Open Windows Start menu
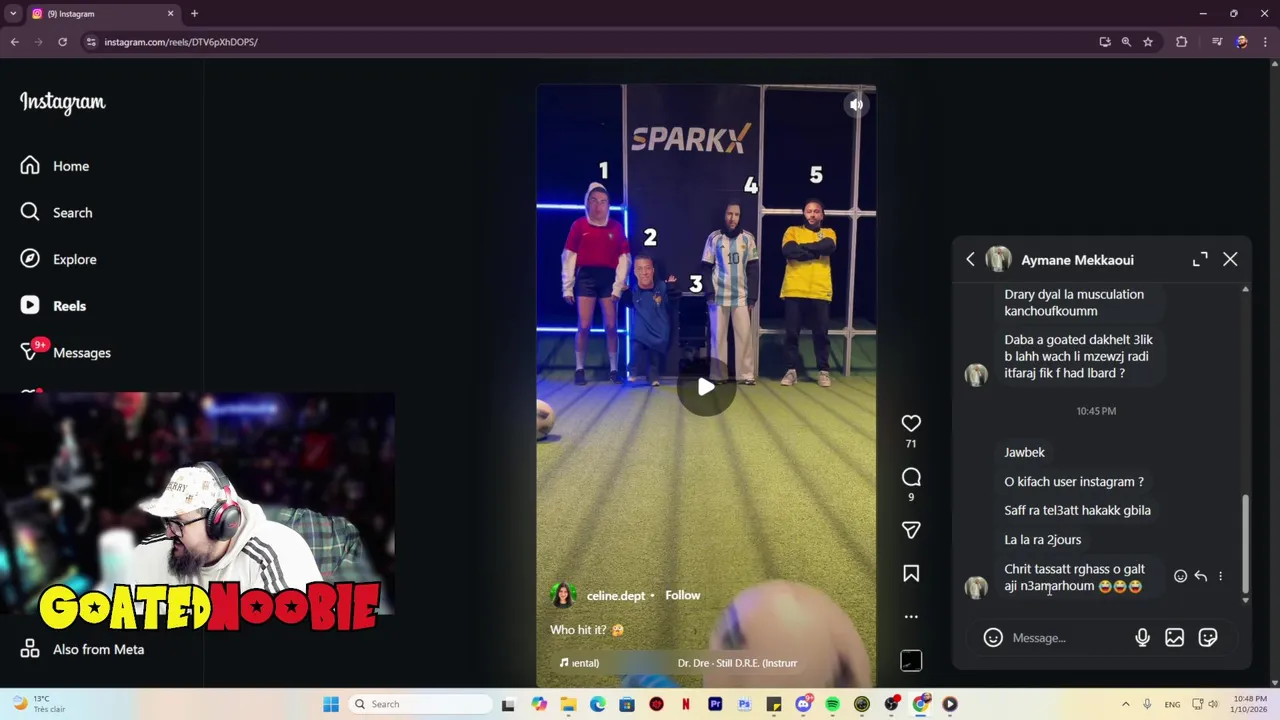 pos(331,704)
